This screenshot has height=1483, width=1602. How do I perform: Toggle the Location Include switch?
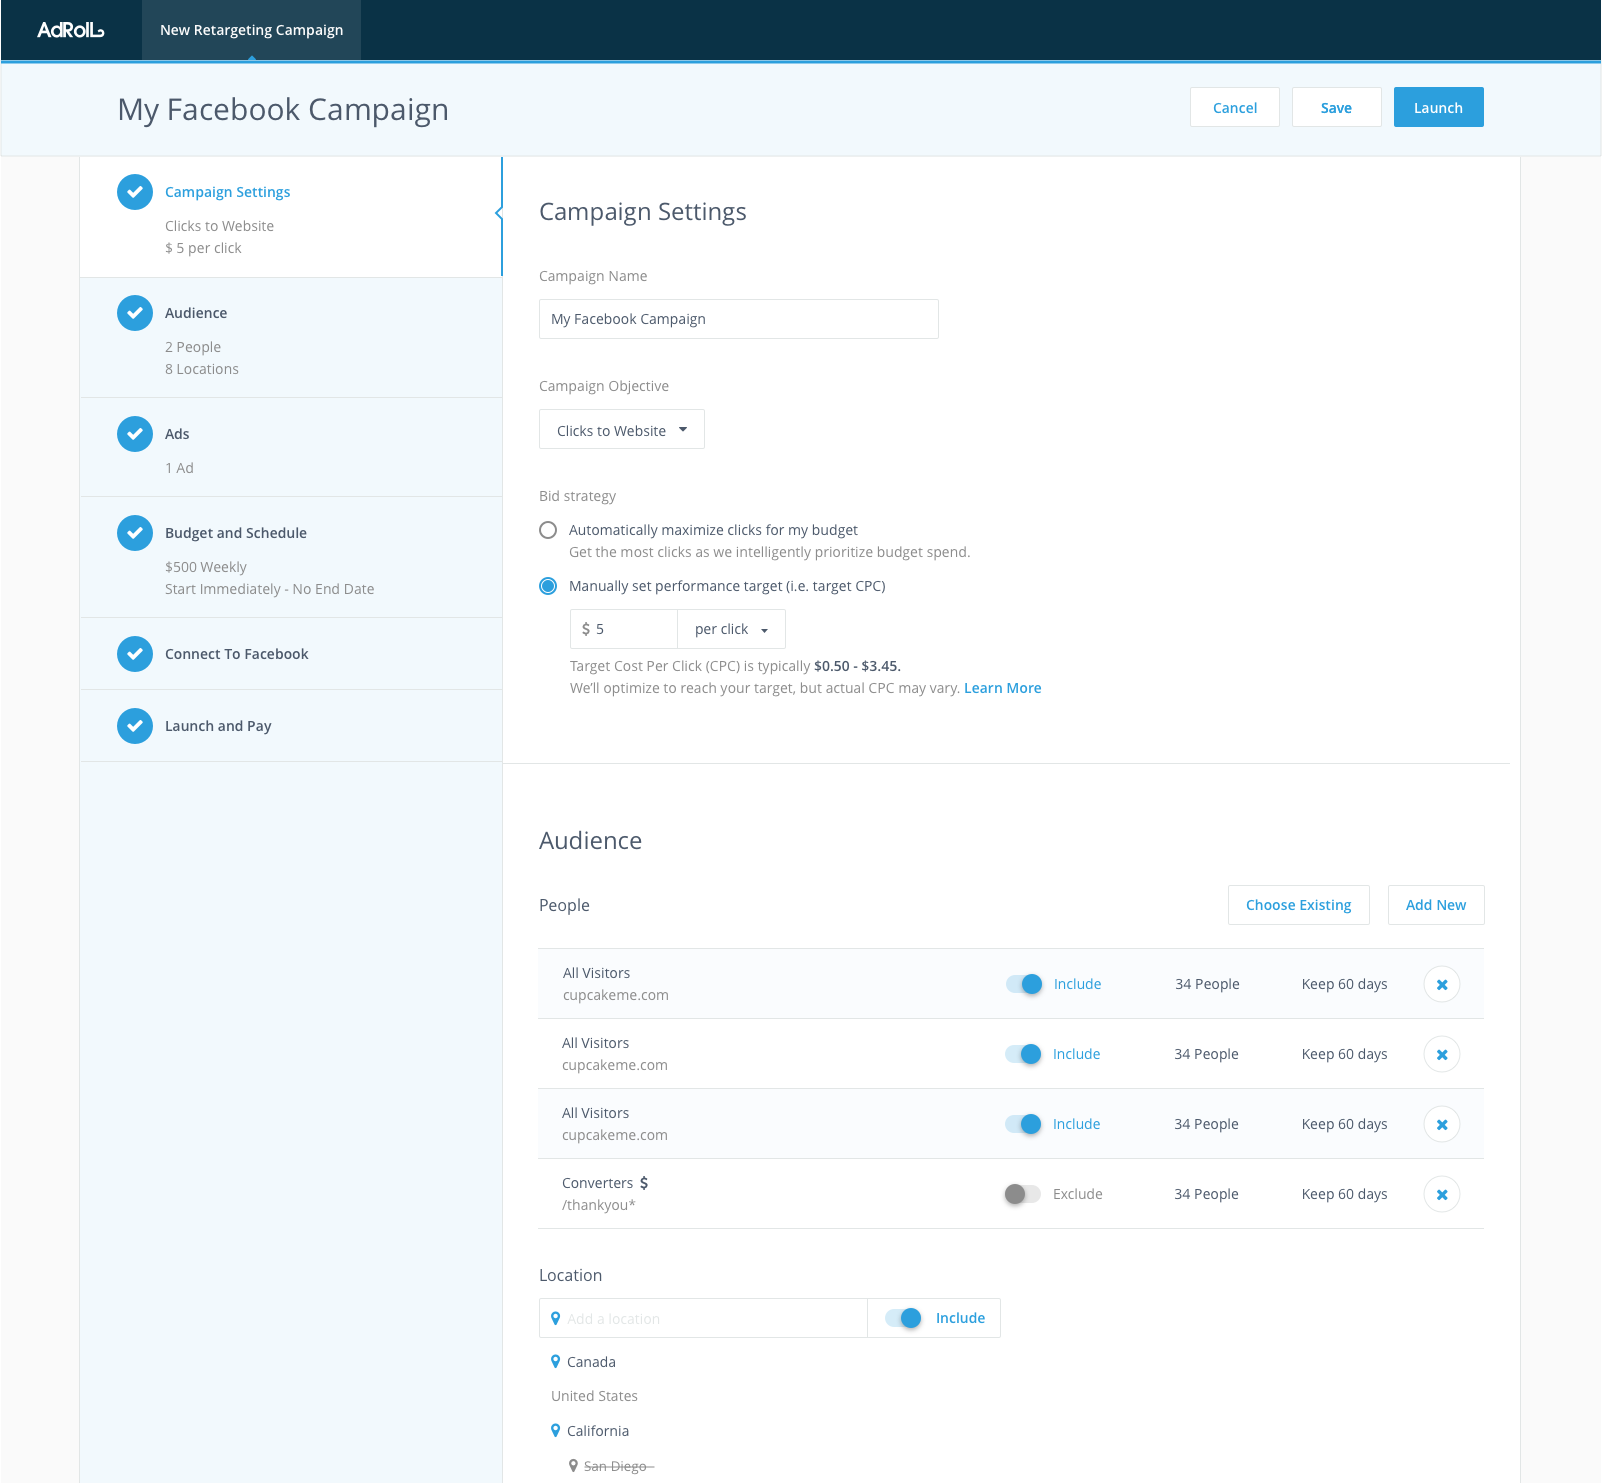coord(904,1318)
